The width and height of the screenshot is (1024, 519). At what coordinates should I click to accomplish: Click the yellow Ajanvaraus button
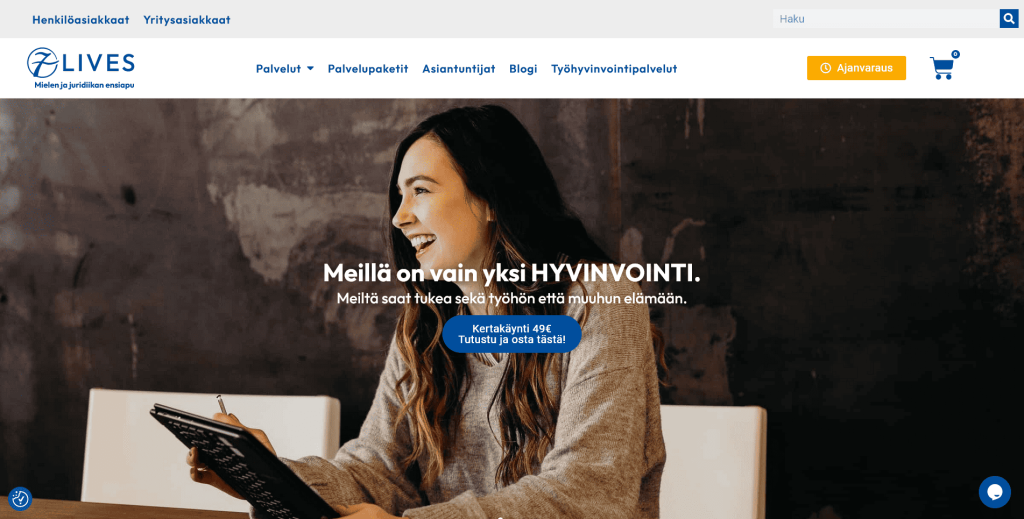click(856, 68)
